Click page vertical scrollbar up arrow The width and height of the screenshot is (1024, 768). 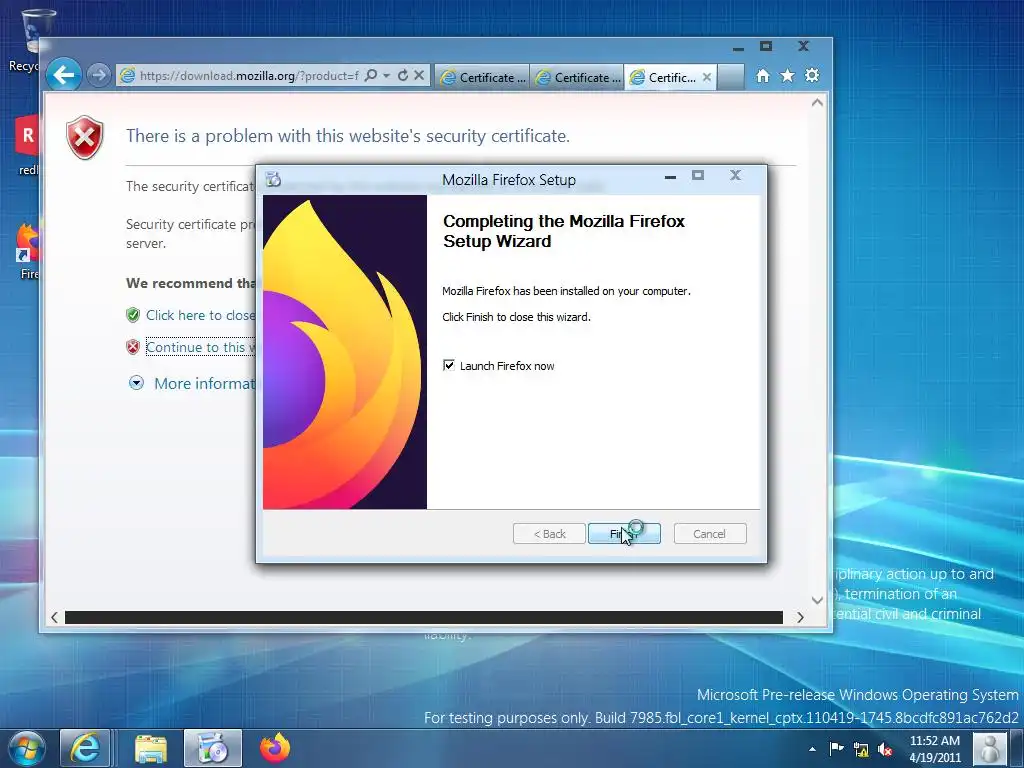(817, 103)
